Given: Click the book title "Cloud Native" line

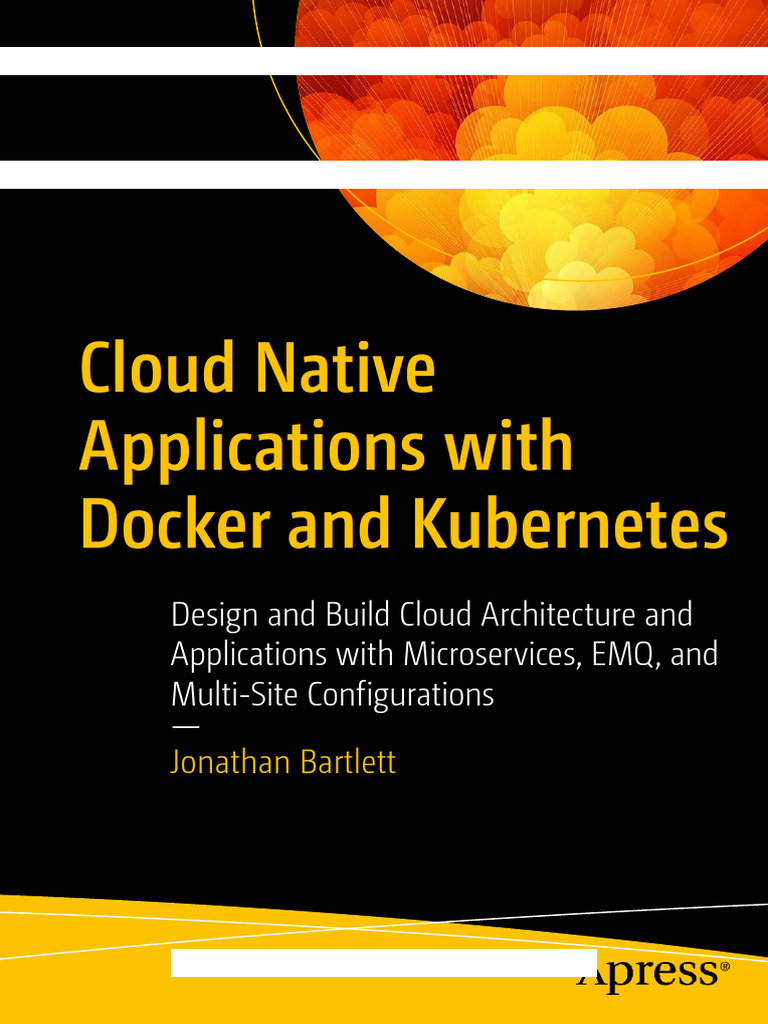Looking at the screenshot, I should [257, 366].
